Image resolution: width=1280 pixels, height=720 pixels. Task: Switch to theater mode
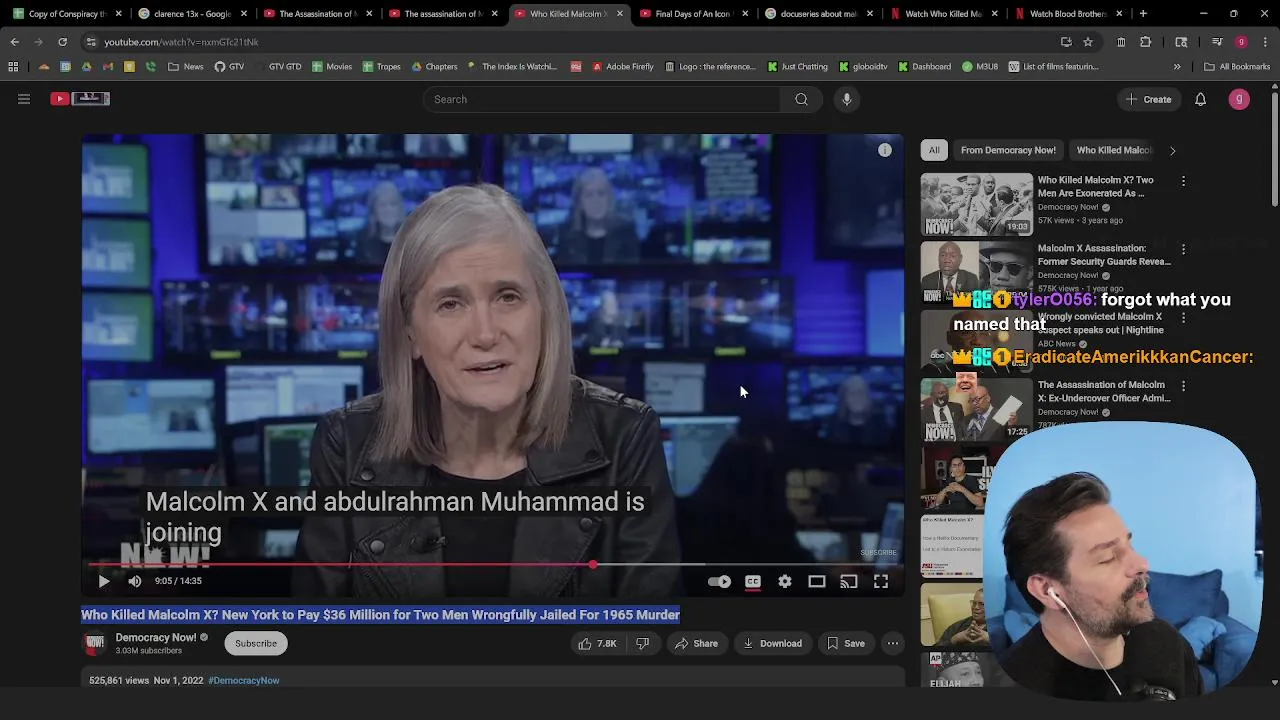click(817, 581)
